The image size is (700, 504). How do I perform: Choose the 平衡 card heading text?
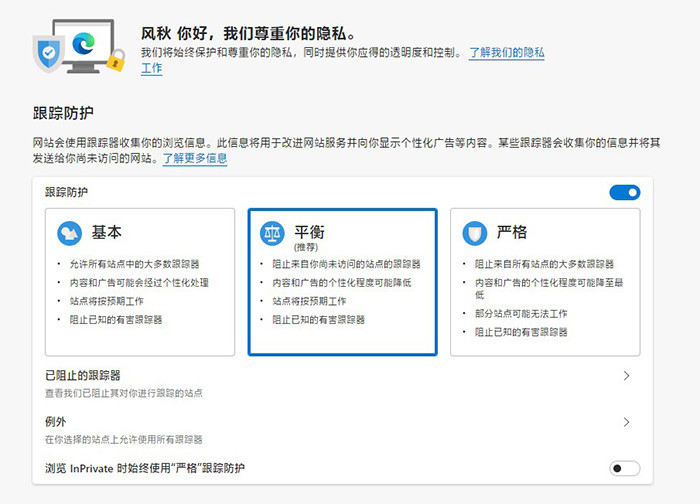(x=309, y=229)
